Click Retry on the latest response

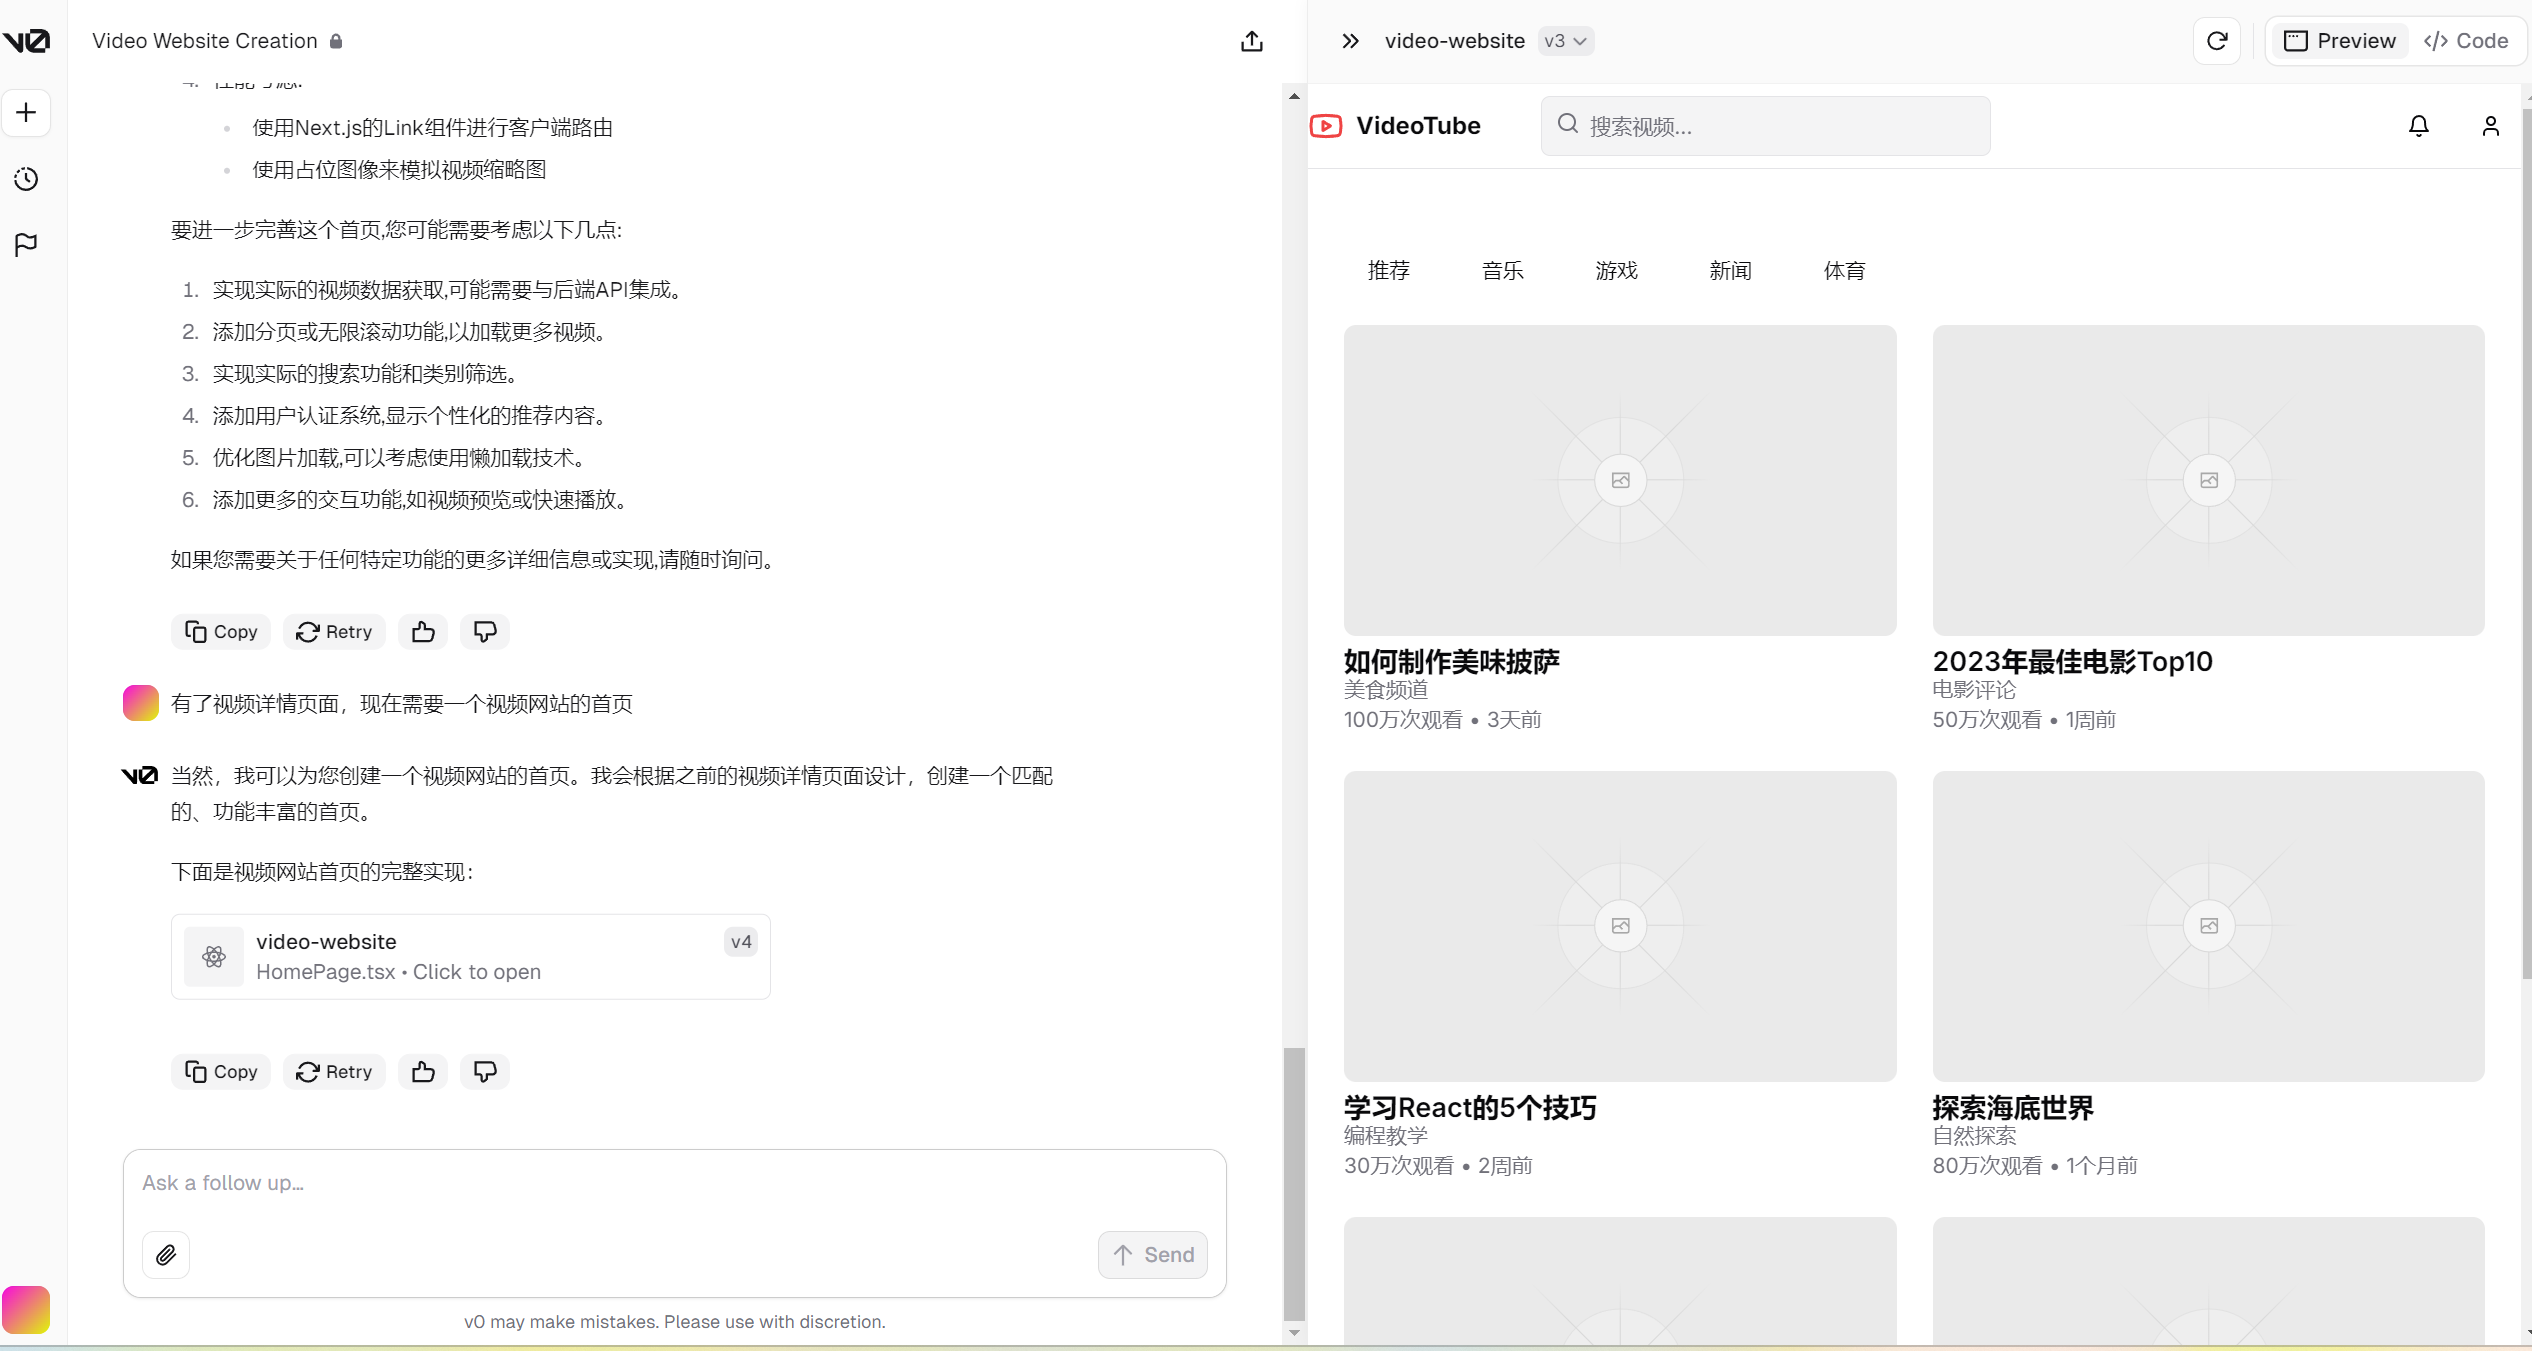tap(334, 1071)
